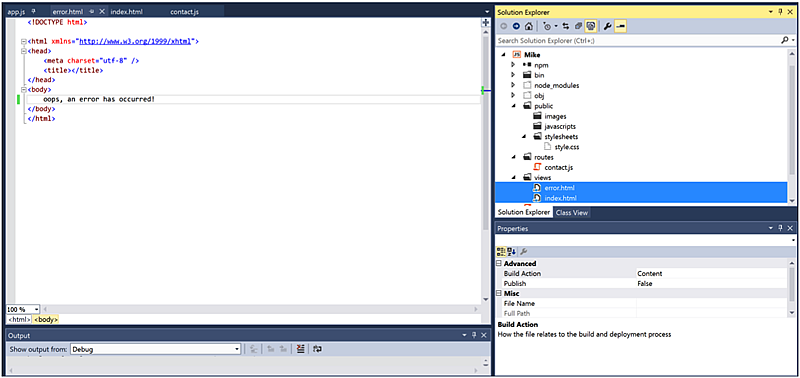The height and width of the screenshot is (378, 800).
Task: Click the editor split window plus icon
Action: (486, 23)
